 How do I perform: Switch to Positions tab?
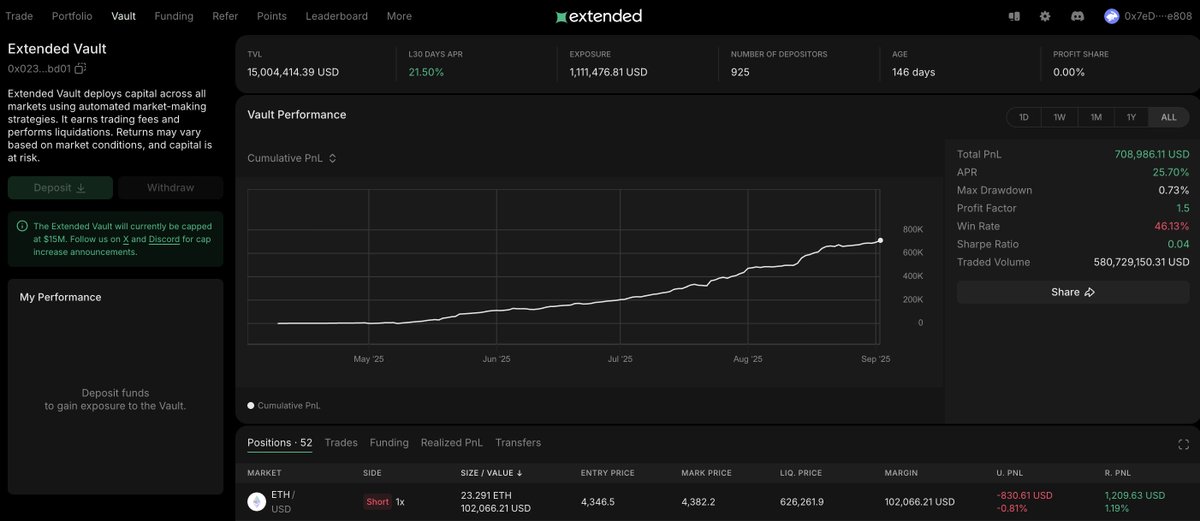click(280, 442)
